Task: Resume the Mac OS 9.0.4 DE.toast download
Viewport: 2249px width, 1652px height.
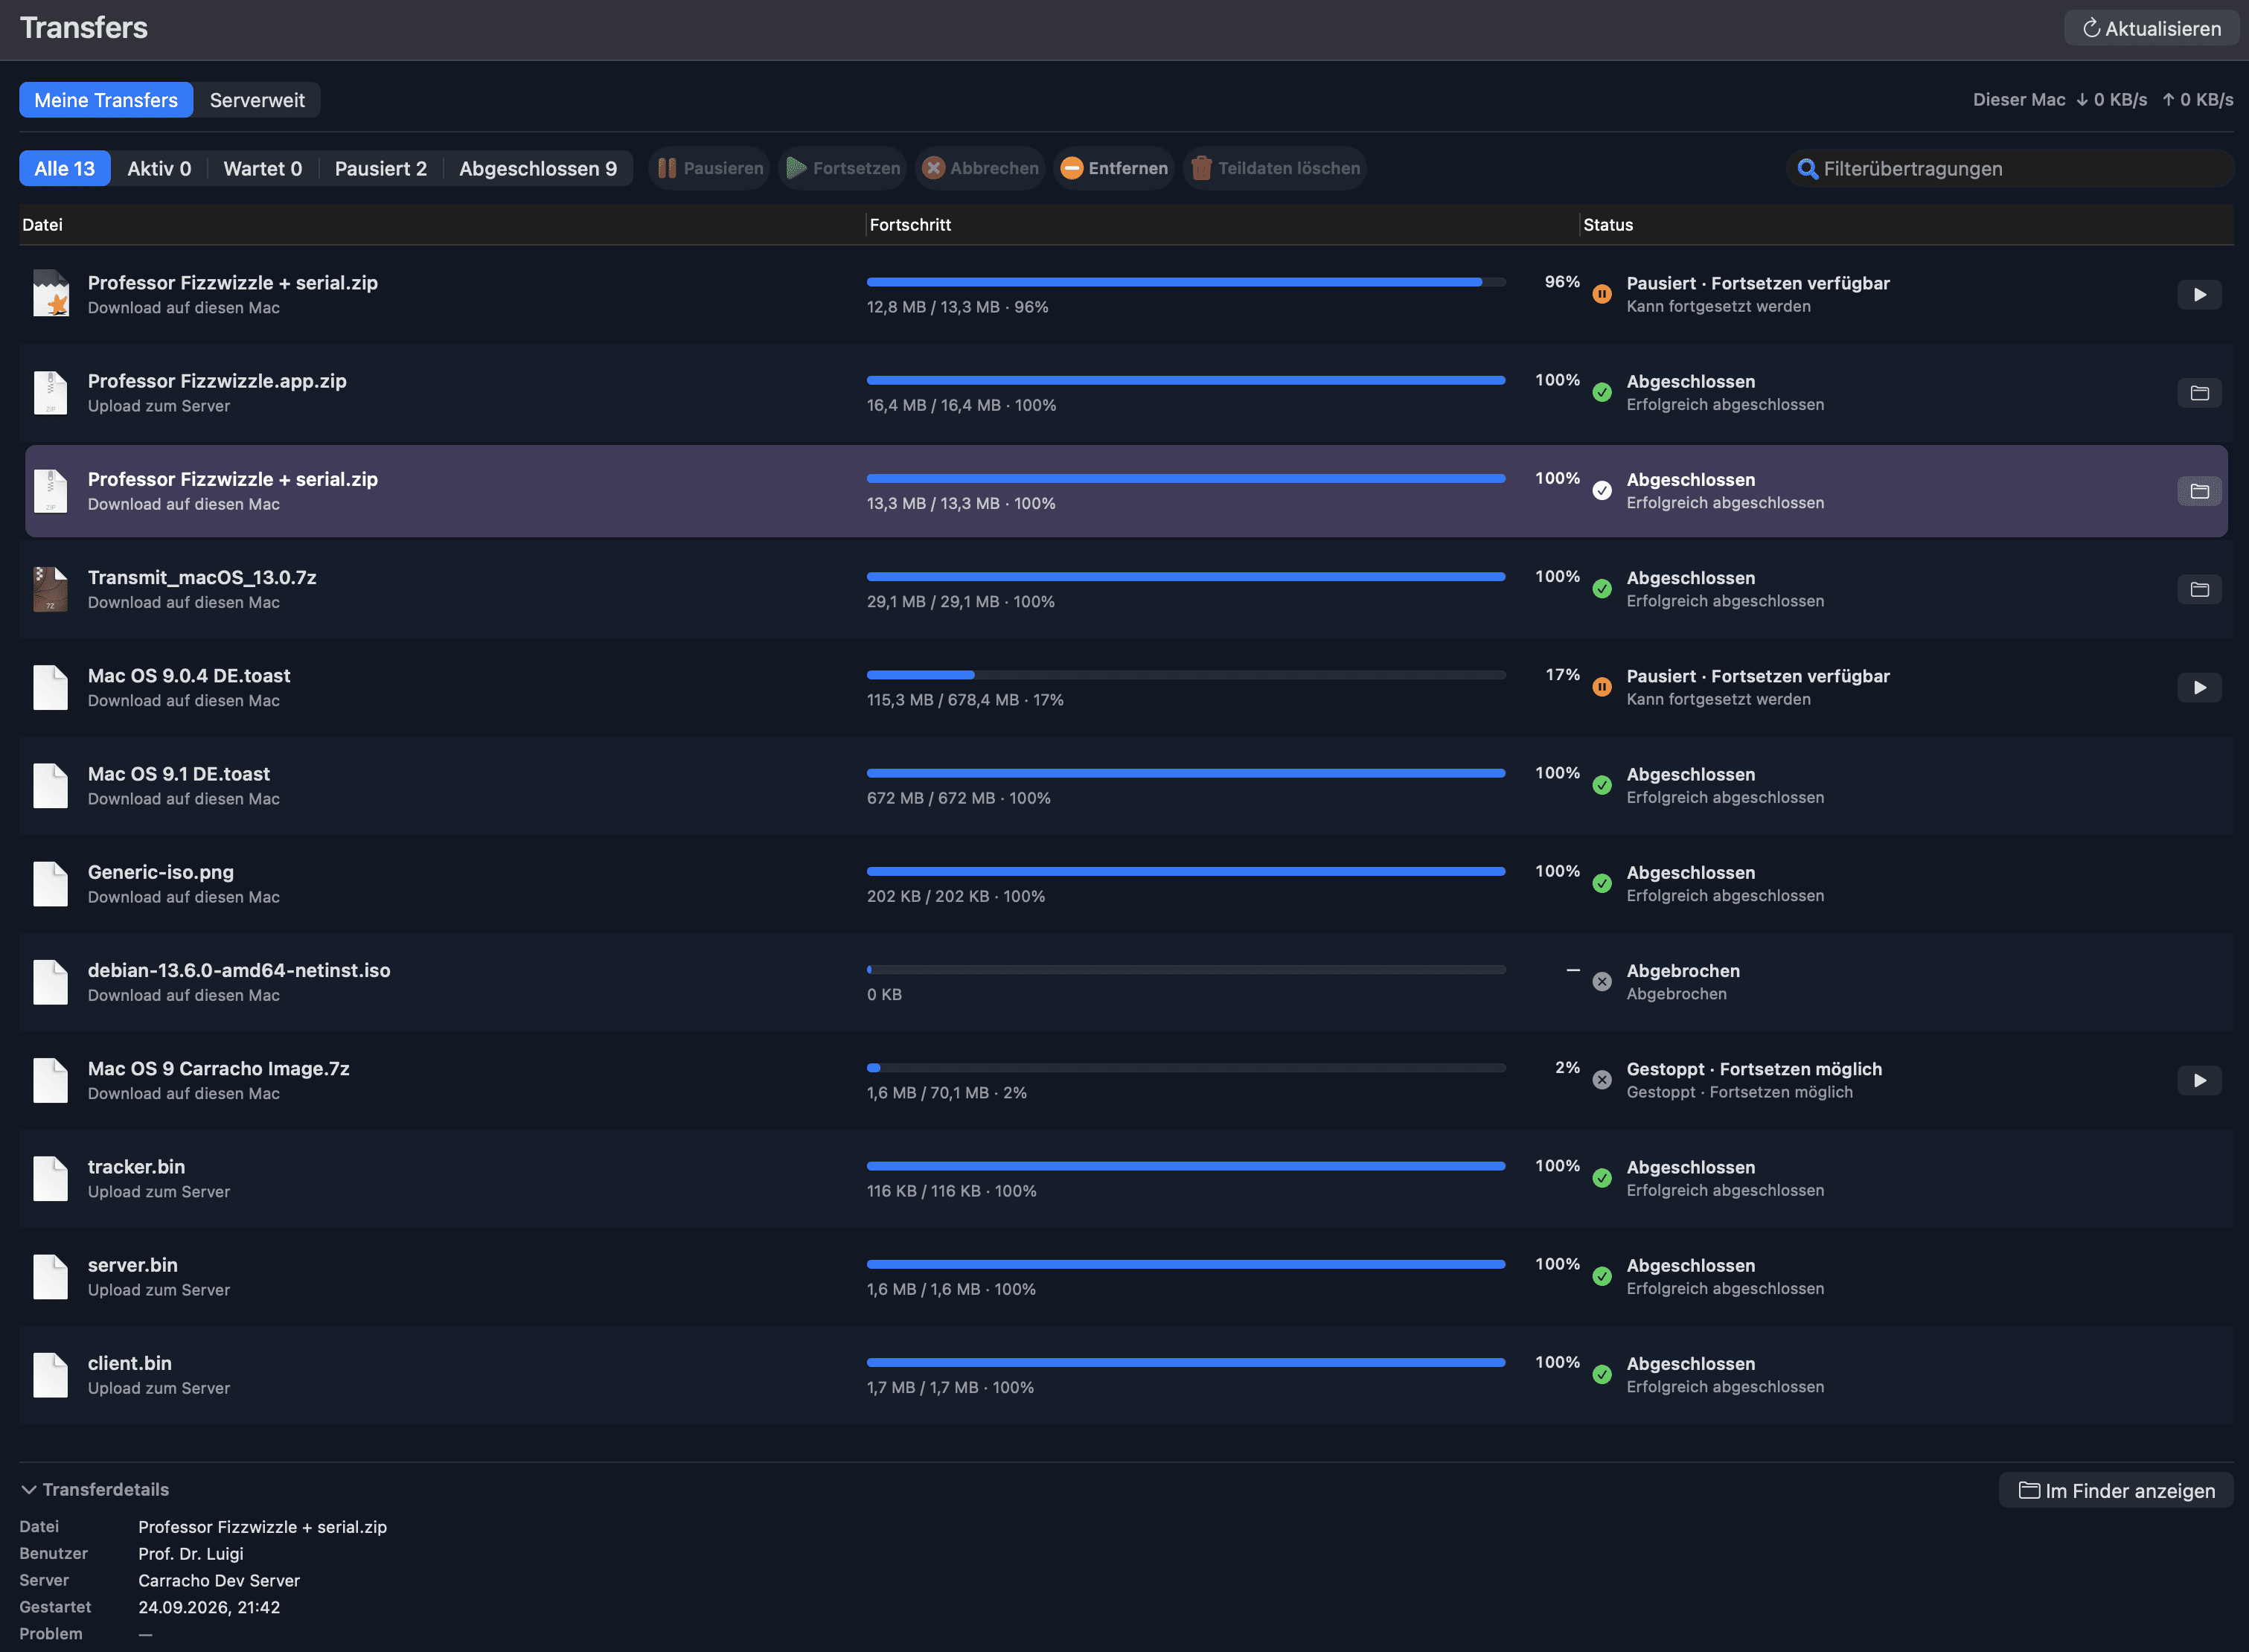Action: pyautogui.click(x=2199, y=688)
